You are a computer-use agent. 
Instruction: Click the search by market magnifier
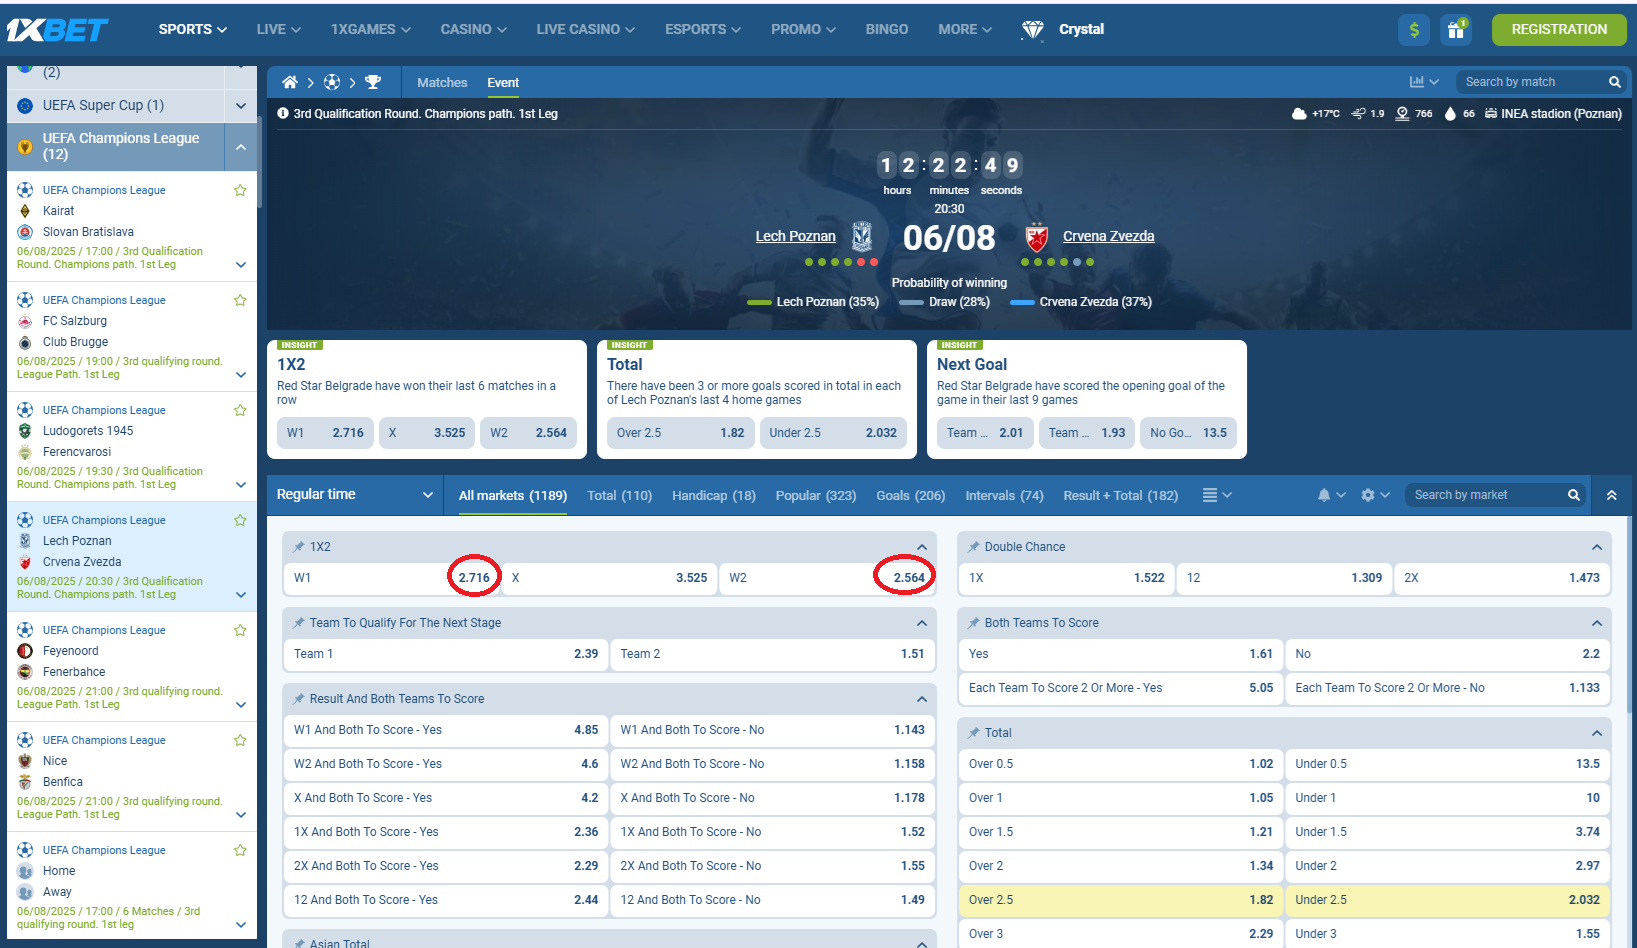coord(1573,495)
